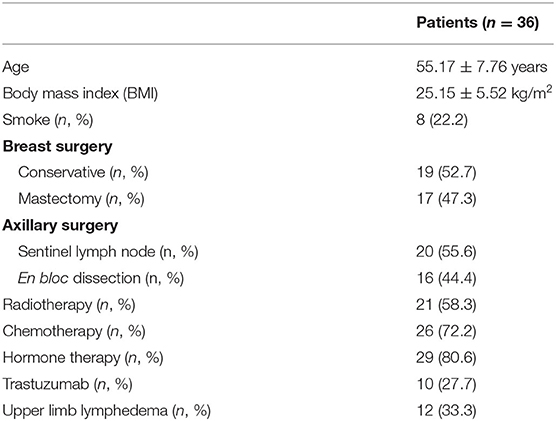The width and height of the screenshot is (556, 421).
Task: Click the Hormone therapy value 29 (80.6)
Action: (446, 358)
